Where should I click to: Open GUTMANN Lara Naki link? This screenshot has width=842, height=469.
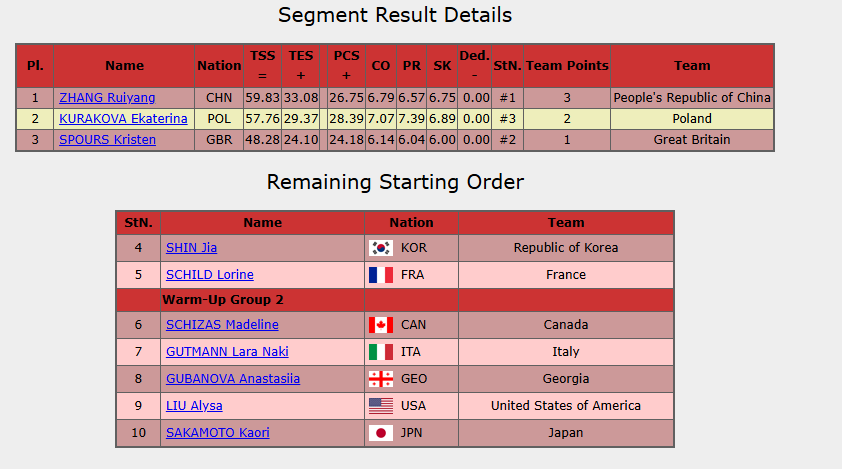(x=226, y=352)
